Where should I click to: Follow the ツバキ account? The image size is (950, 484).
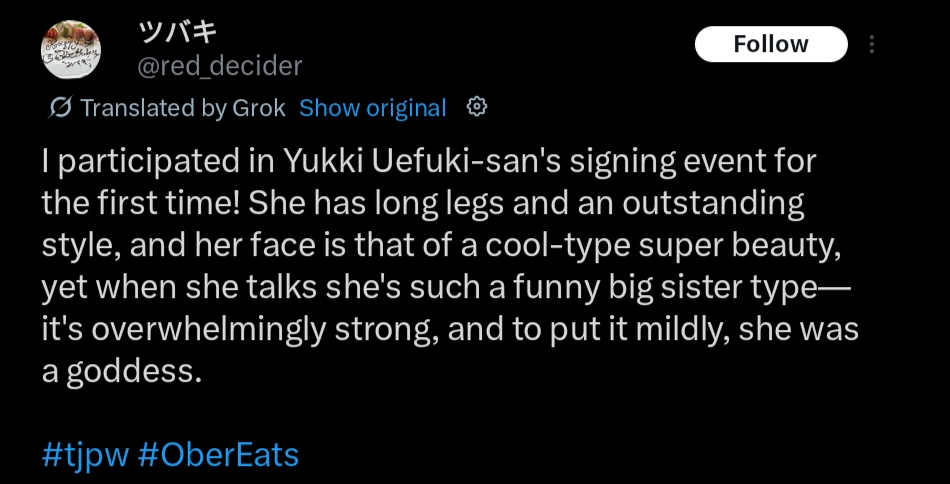coord(770,44)
